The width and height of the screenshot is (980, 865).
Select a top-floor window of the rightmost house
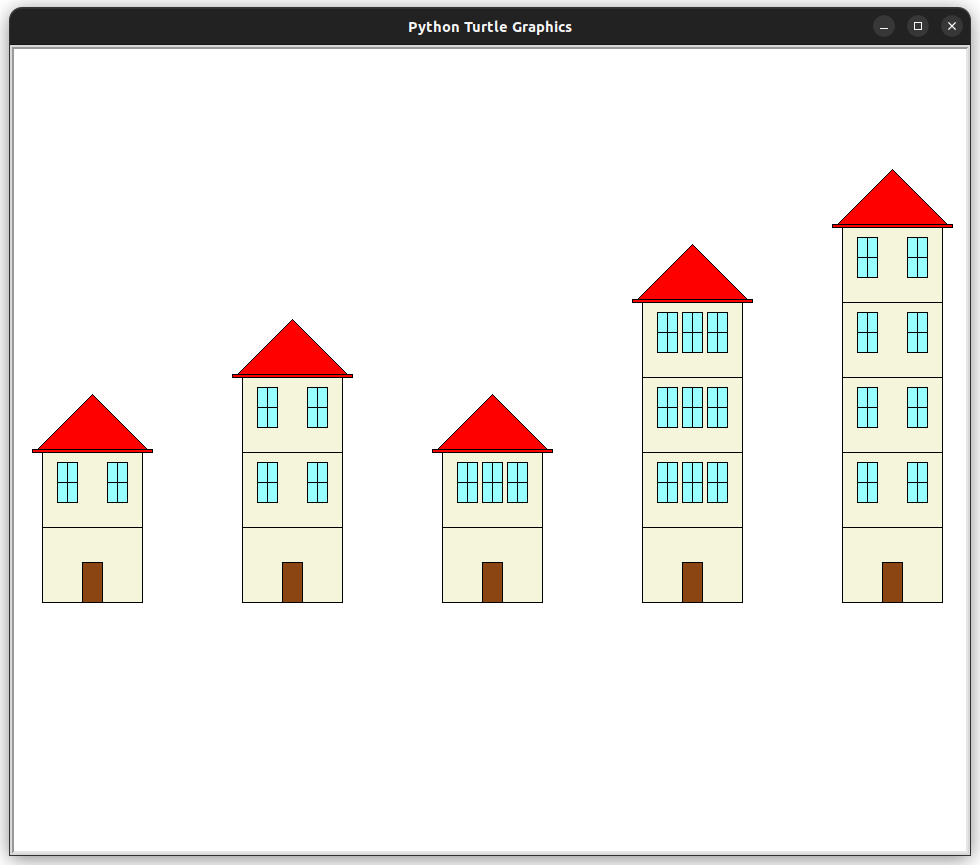coord(866,258)
